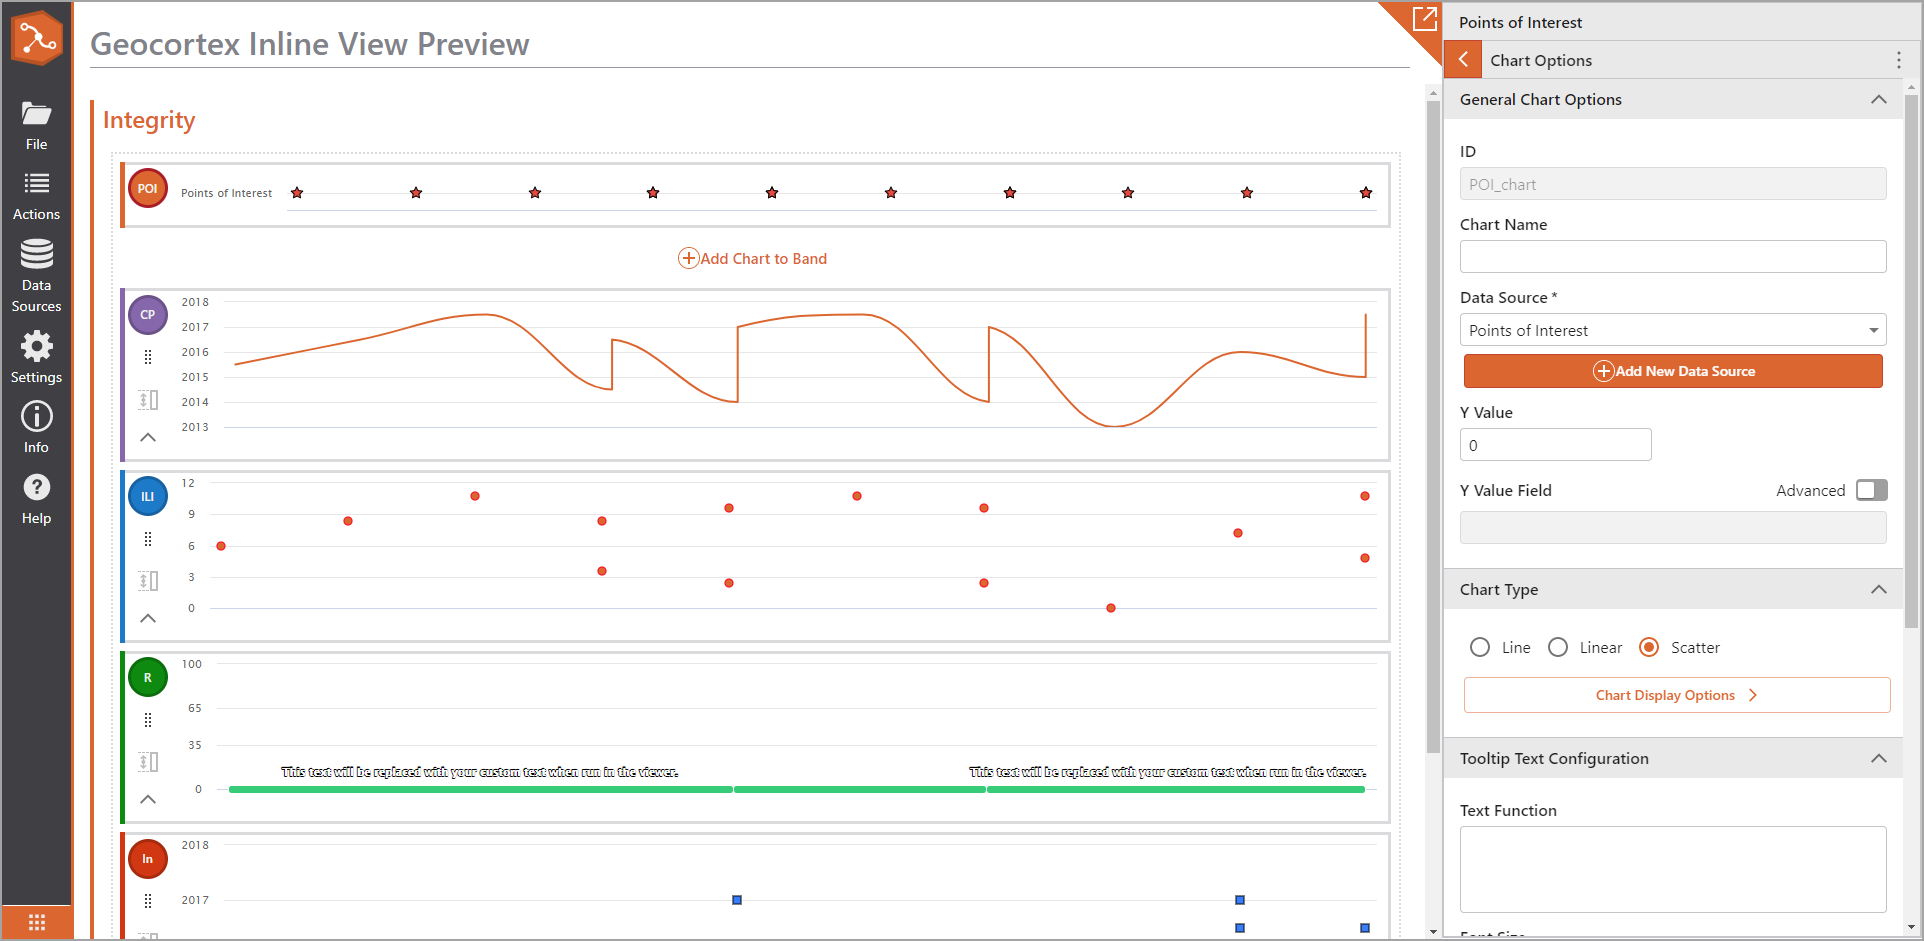Open the Settings menu
This screenshot has width=1924, height=941.
point(37,358)
